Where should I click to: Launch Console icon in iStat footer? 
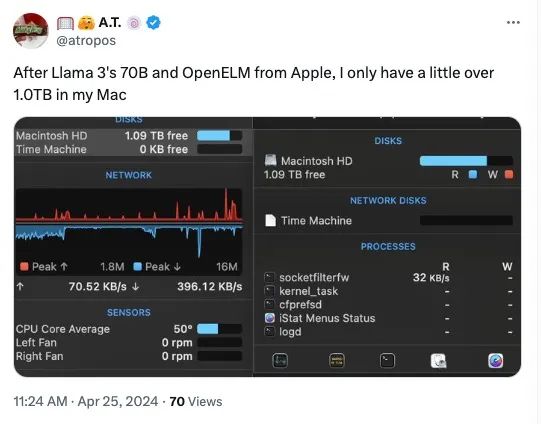(337, 361)
